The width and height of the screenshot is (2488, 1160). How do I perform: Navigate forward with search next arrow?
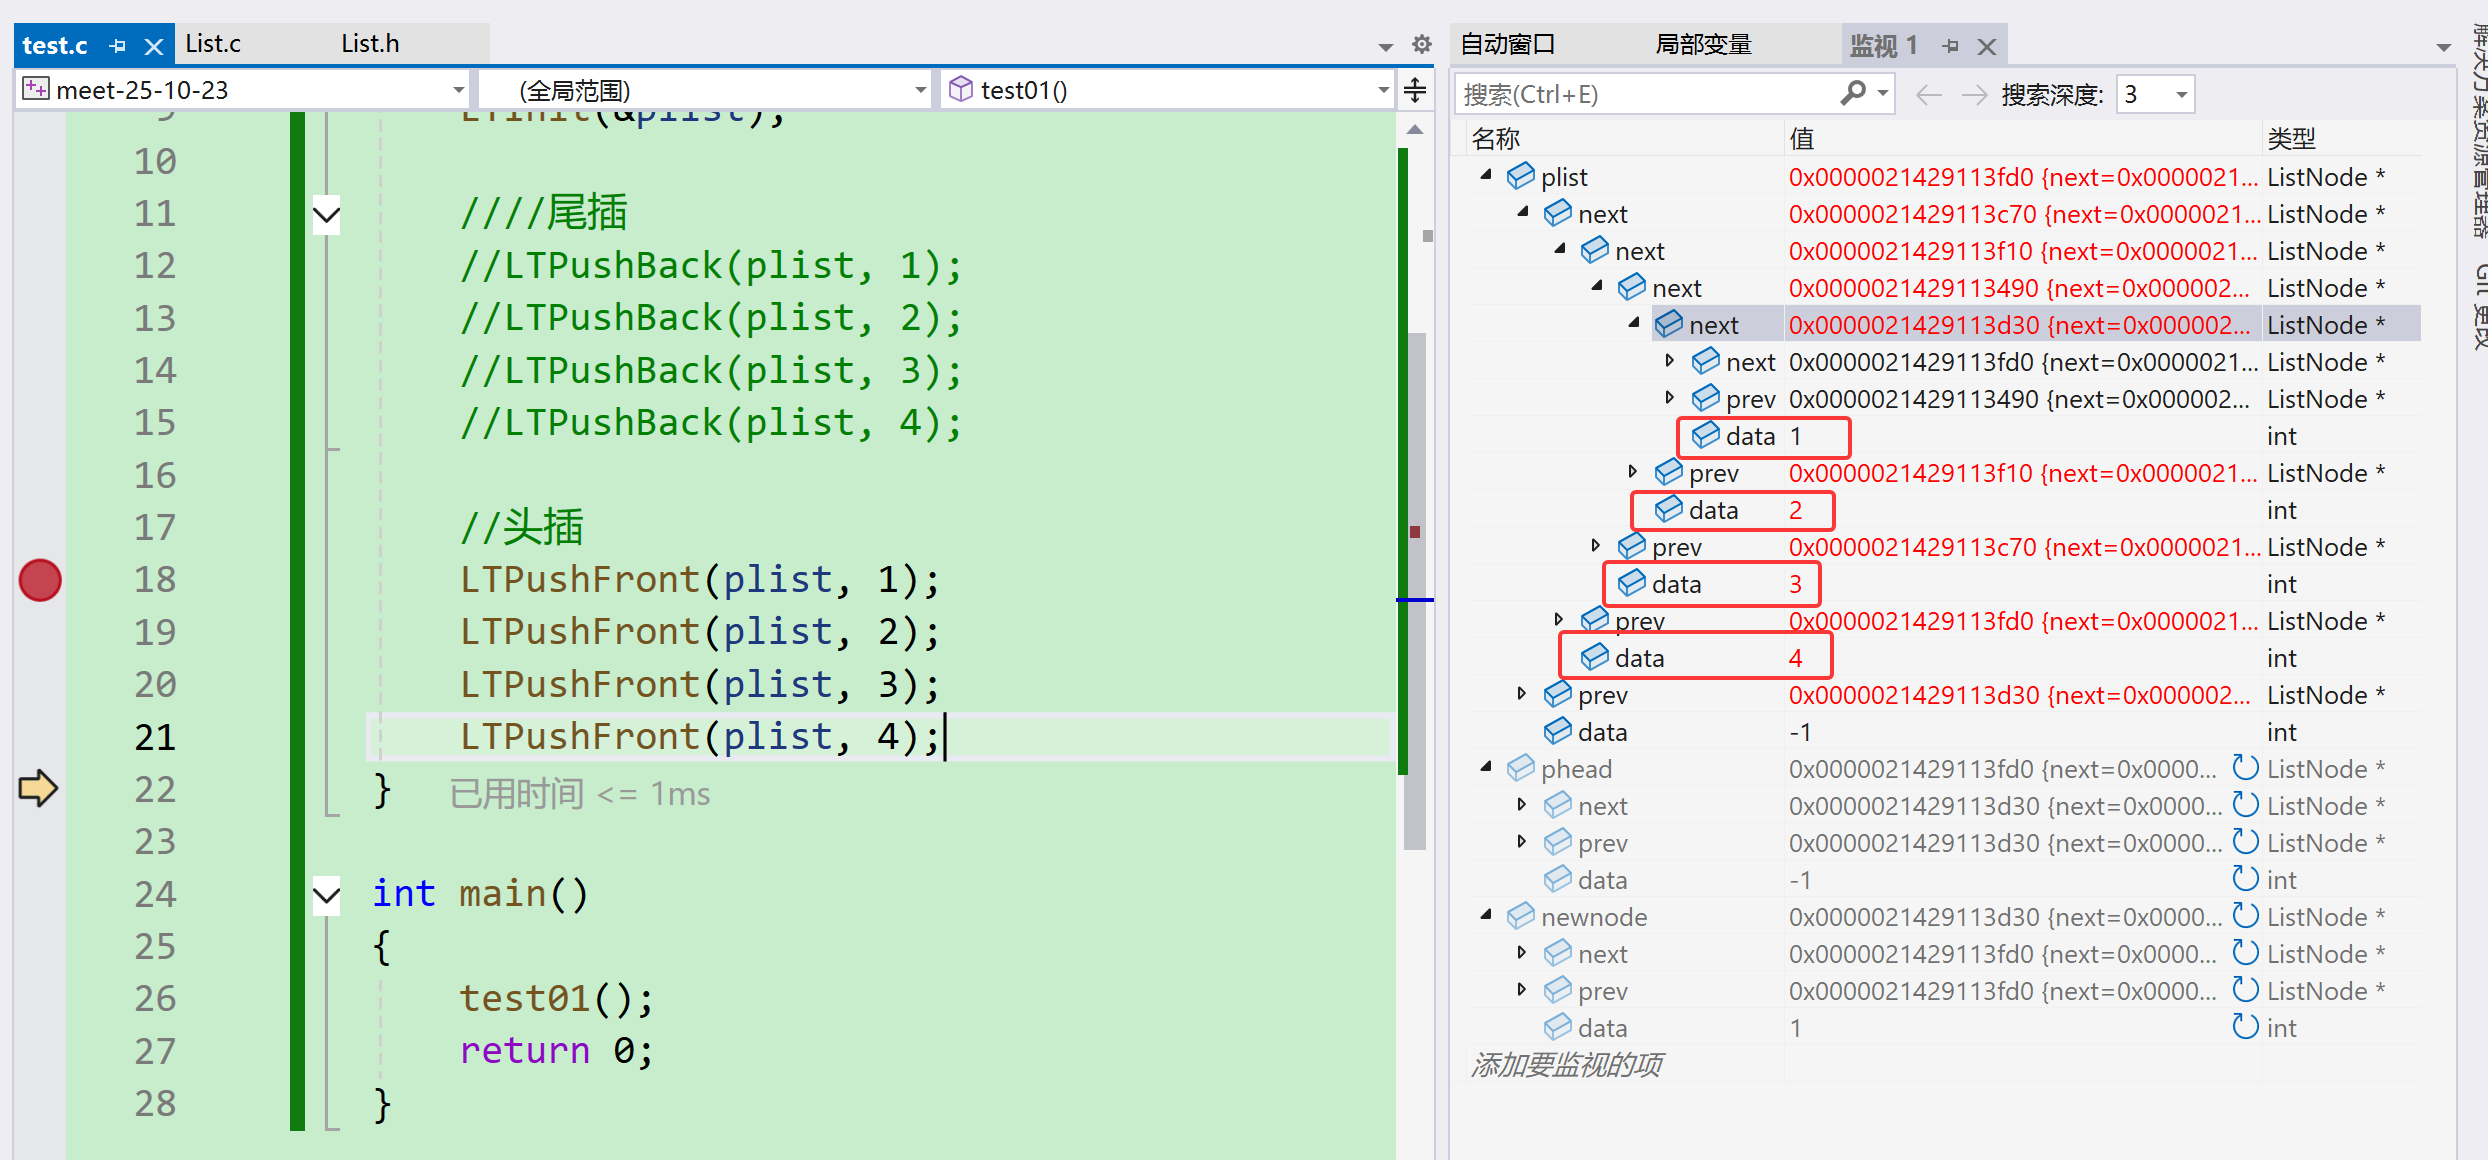click(x=1974, y=95)
